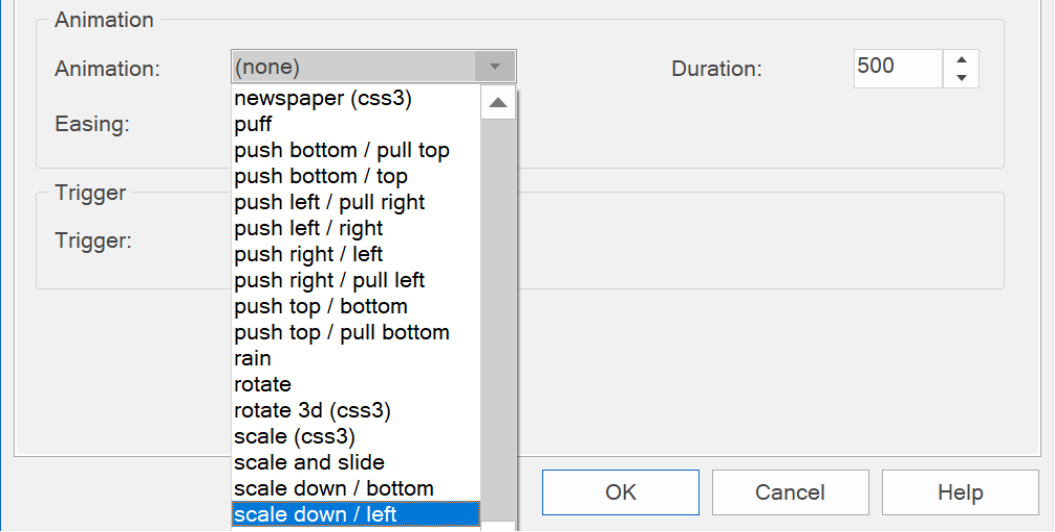Open the Help button

click(x=960, y=492)
